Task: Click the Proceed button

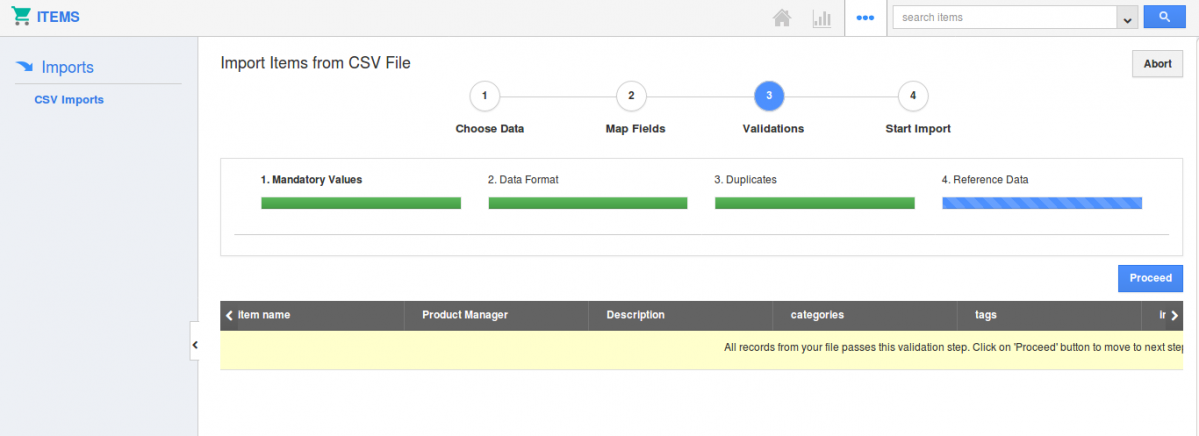Action: [x=1150, y=278]
